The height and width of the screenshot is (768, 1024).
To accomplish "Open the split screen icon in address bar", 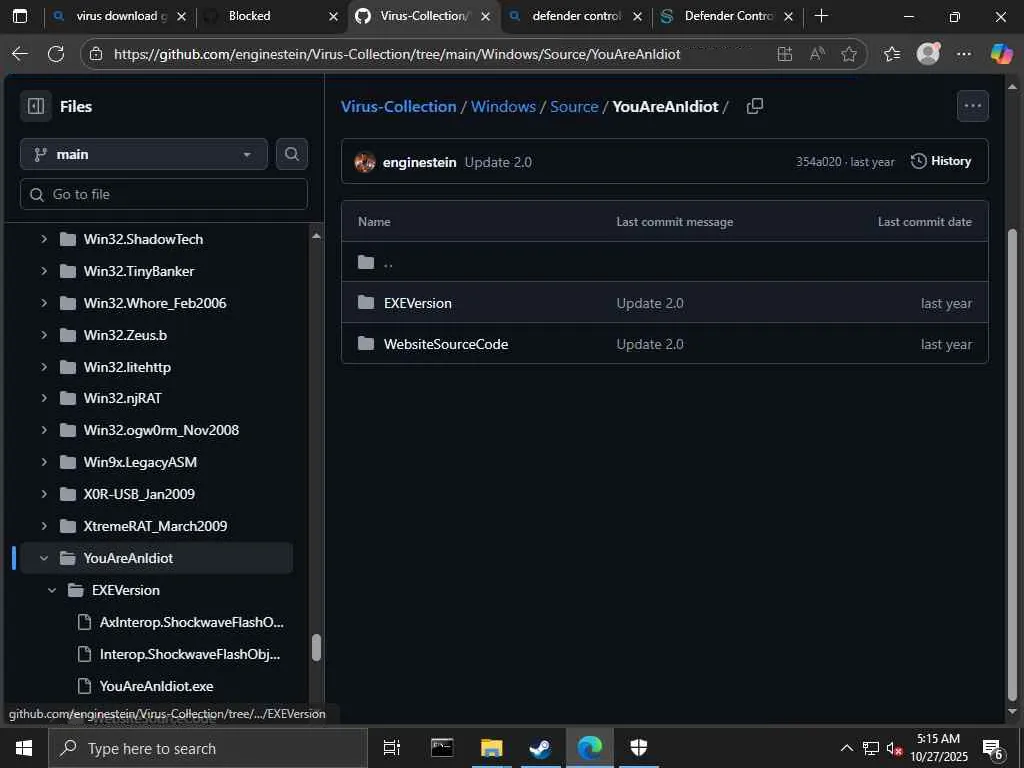I will (x=785, y=54).
